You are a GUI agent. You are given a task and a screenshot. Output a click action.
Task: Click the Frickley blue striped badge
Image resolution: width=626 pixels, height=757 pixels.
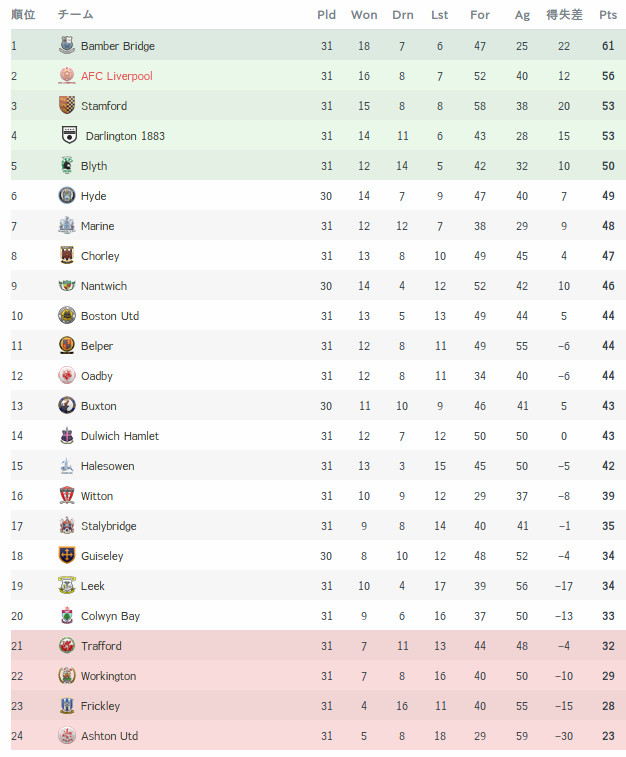(x=67, y=705)
